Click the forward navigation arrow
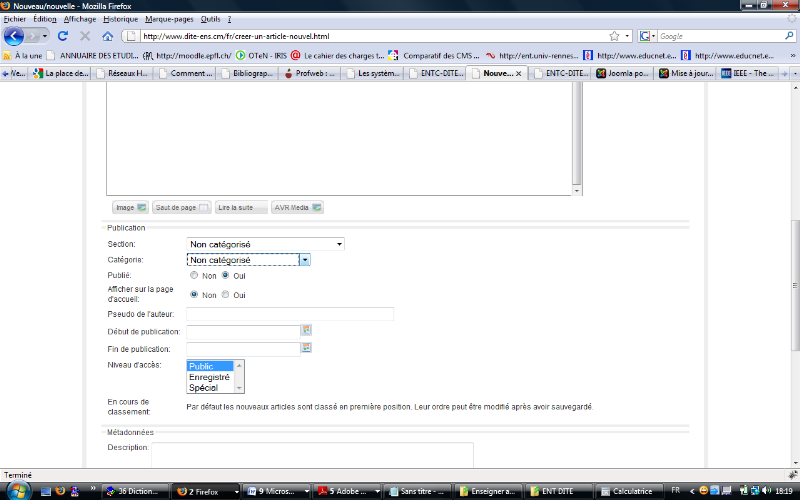The width and height of the screenshot is (800, 500). (32, 36)
